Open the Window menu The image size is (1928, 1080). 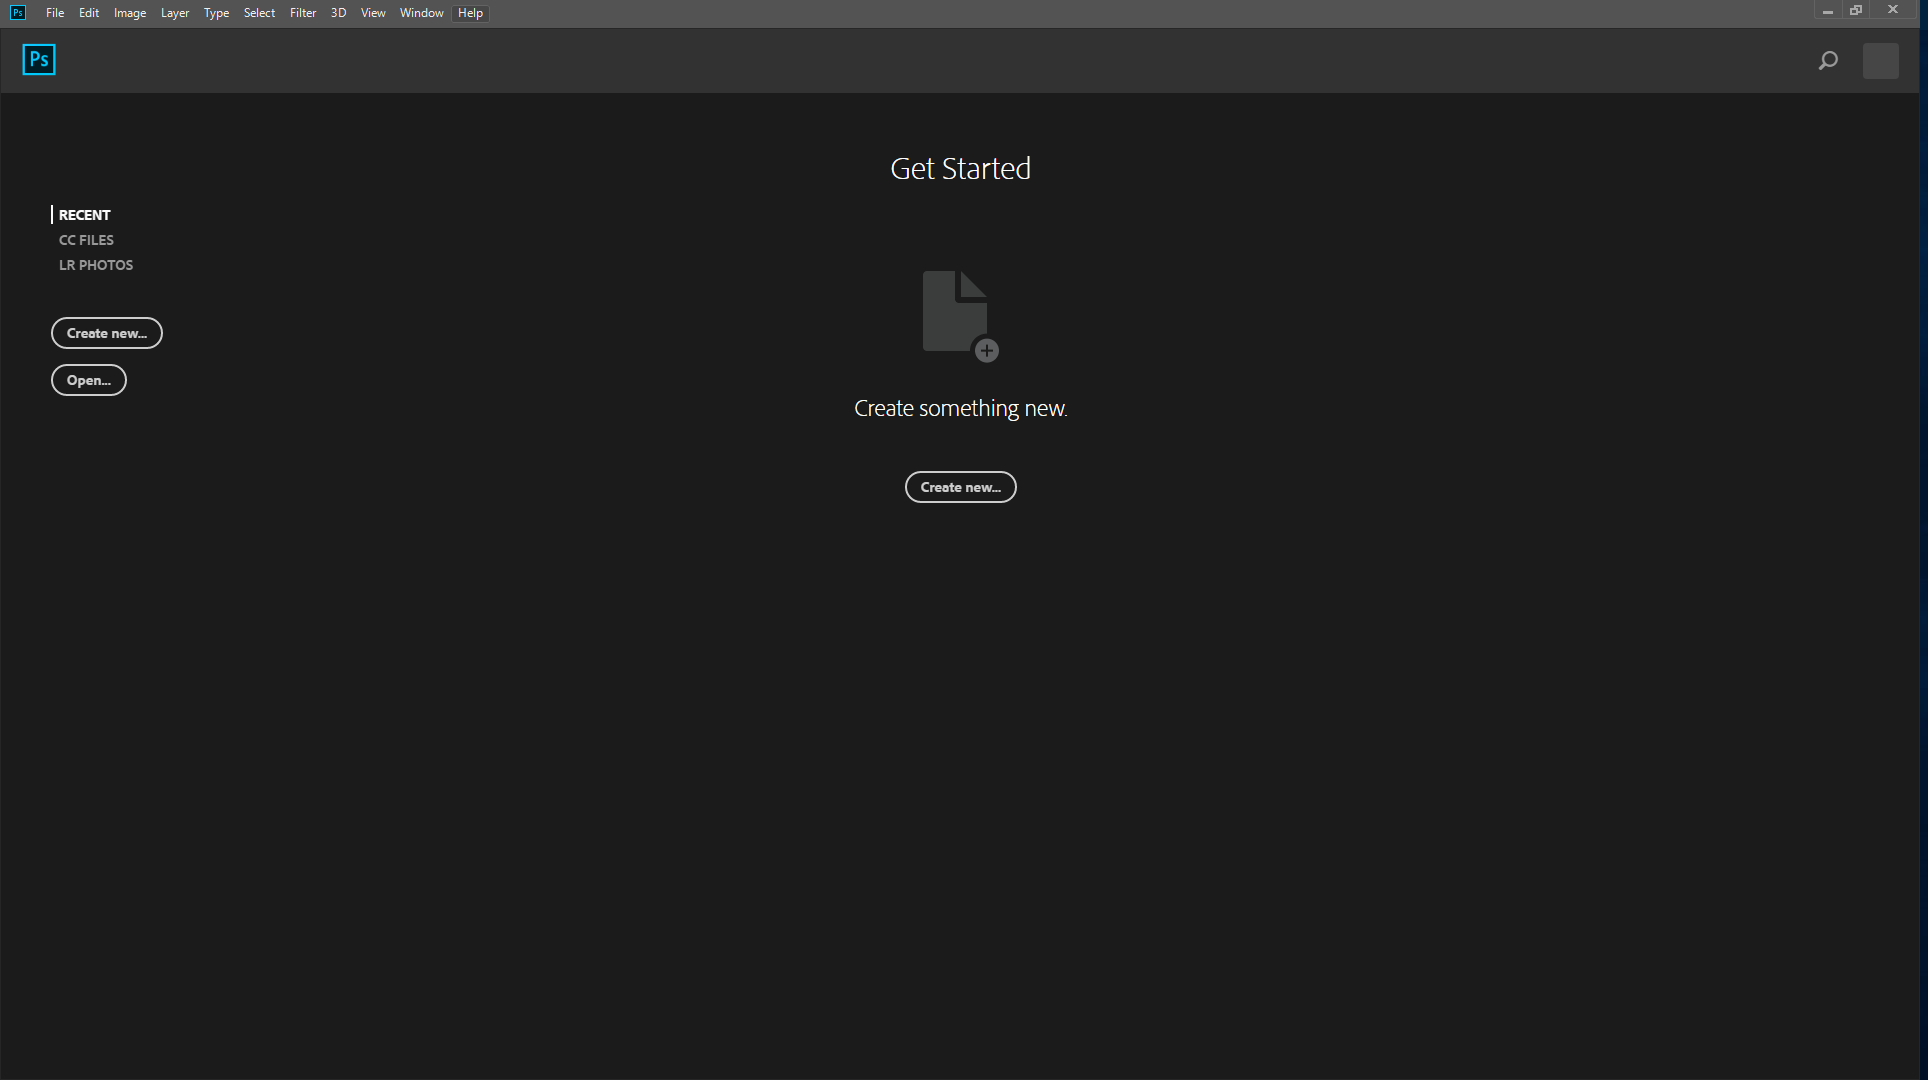421,13
